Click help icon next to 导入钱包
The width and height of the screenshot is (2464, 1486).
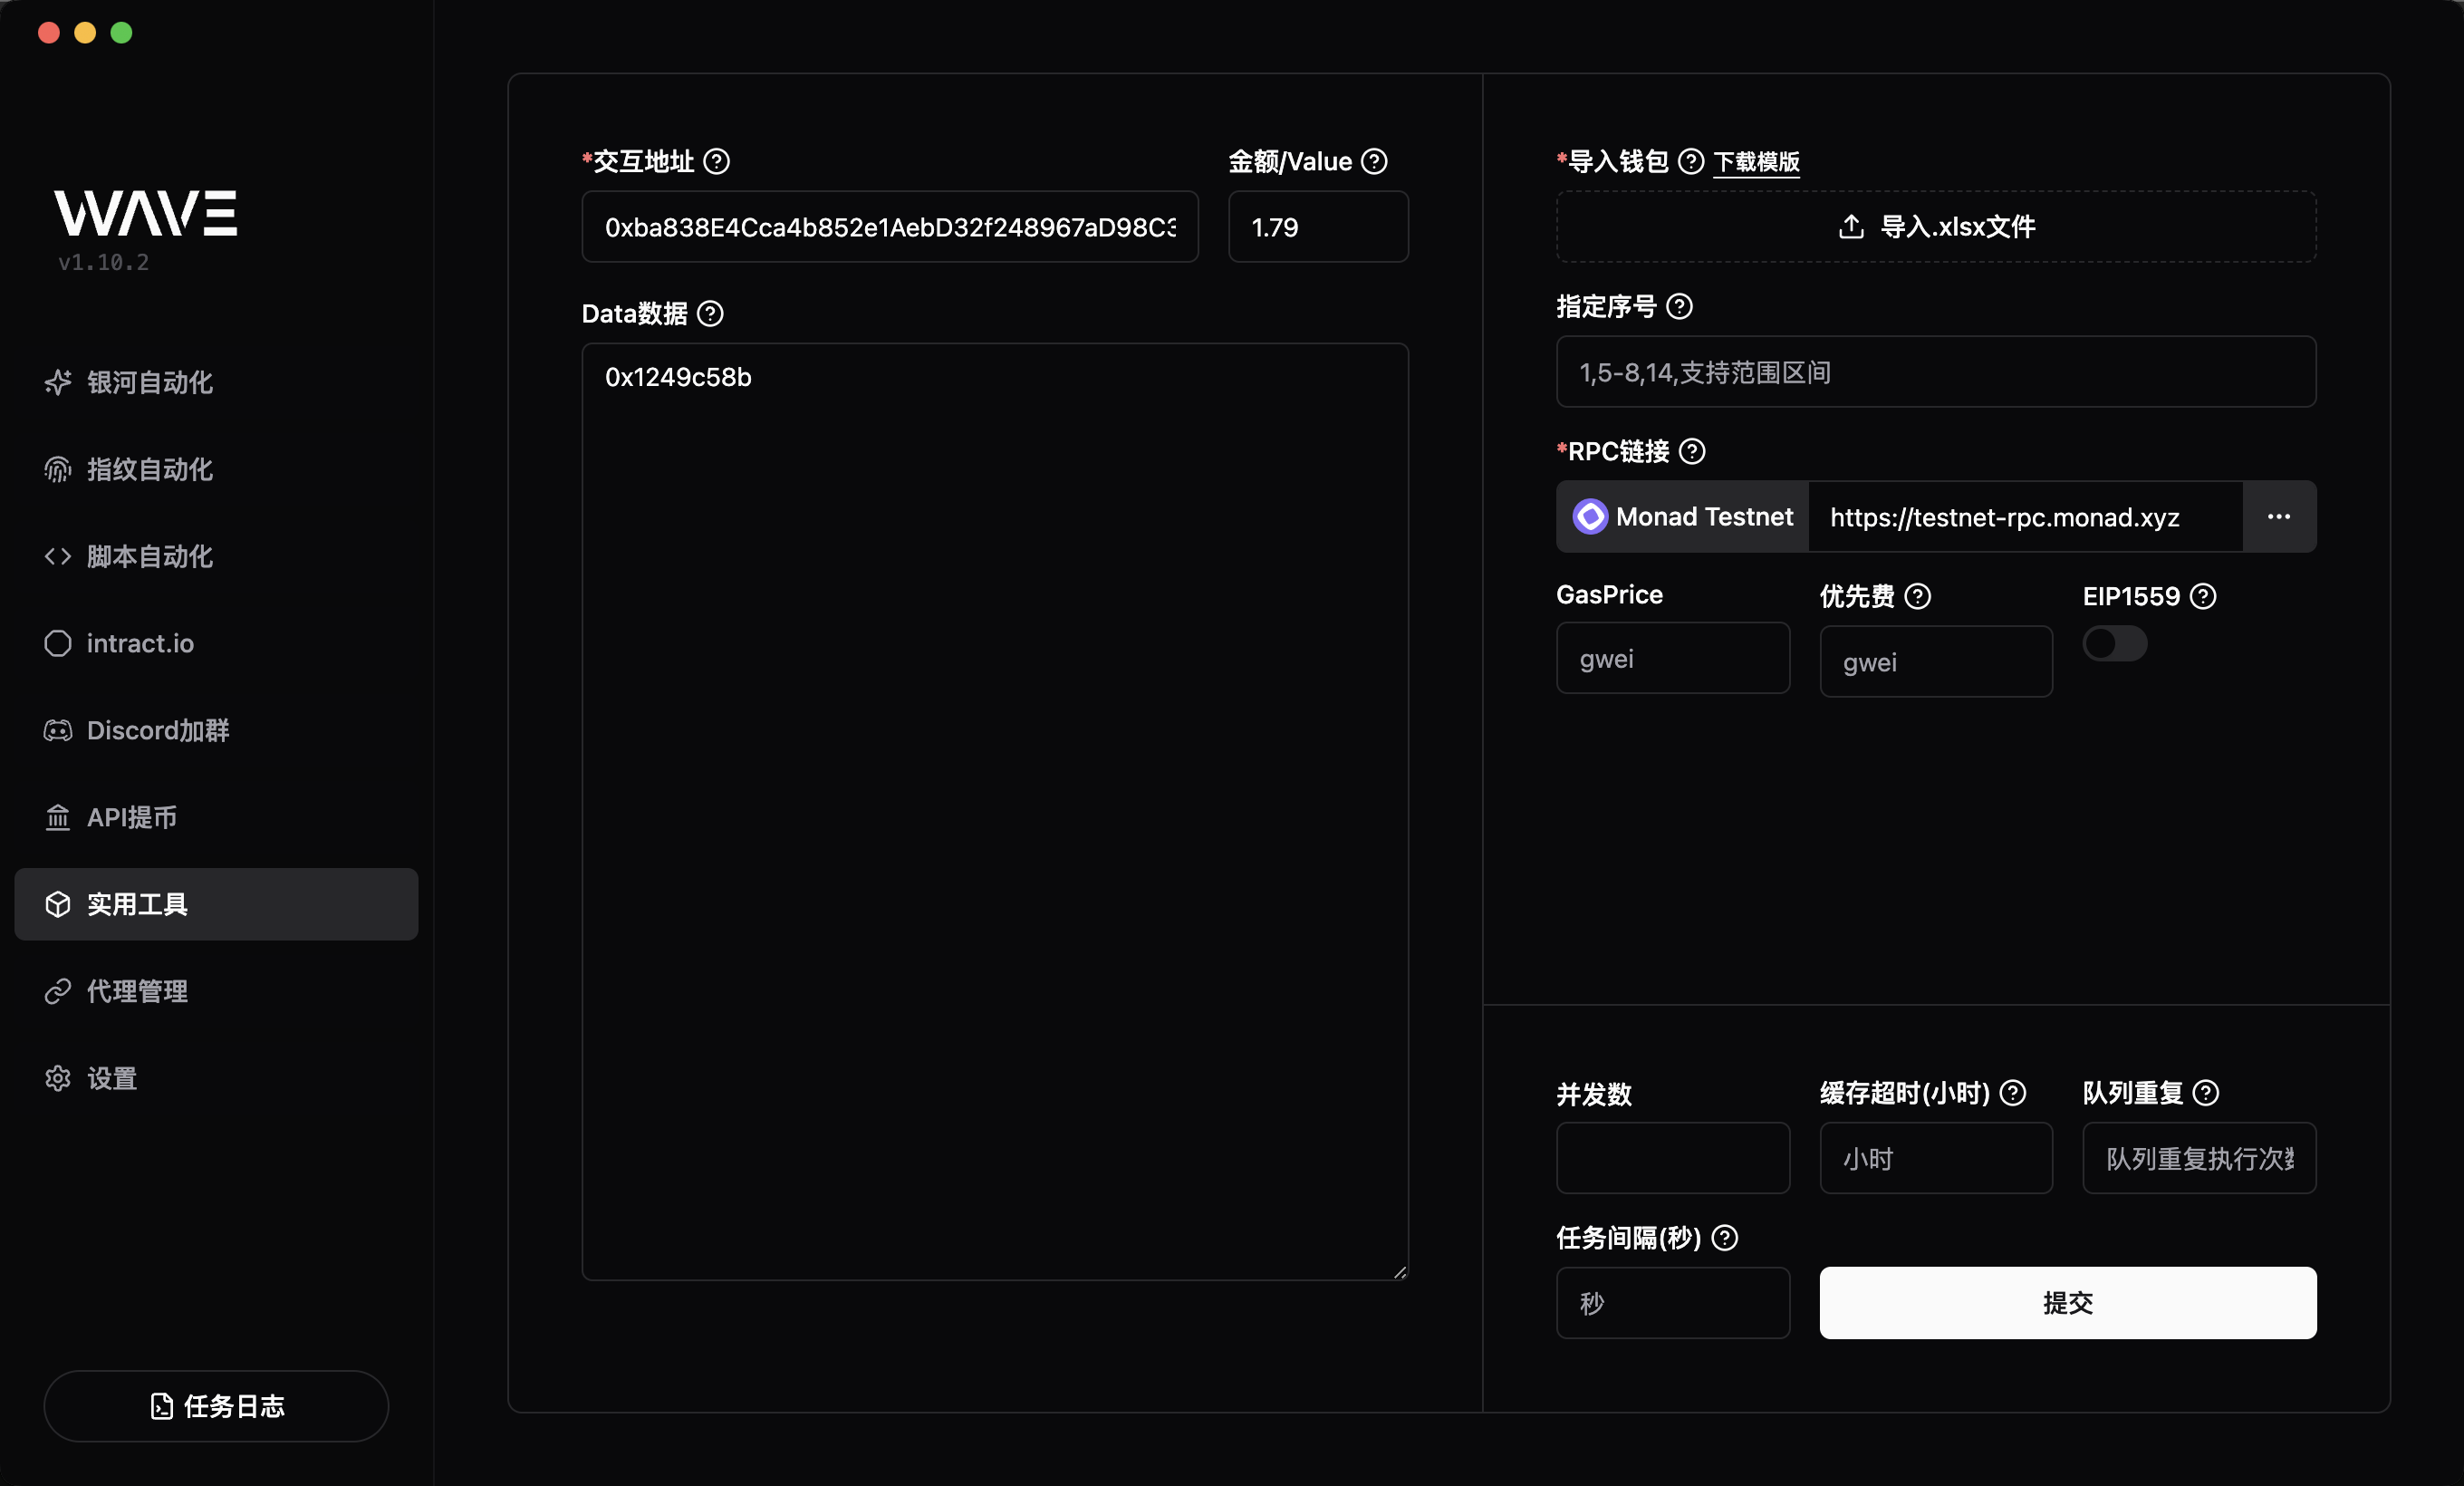(x=1691, y=161)
